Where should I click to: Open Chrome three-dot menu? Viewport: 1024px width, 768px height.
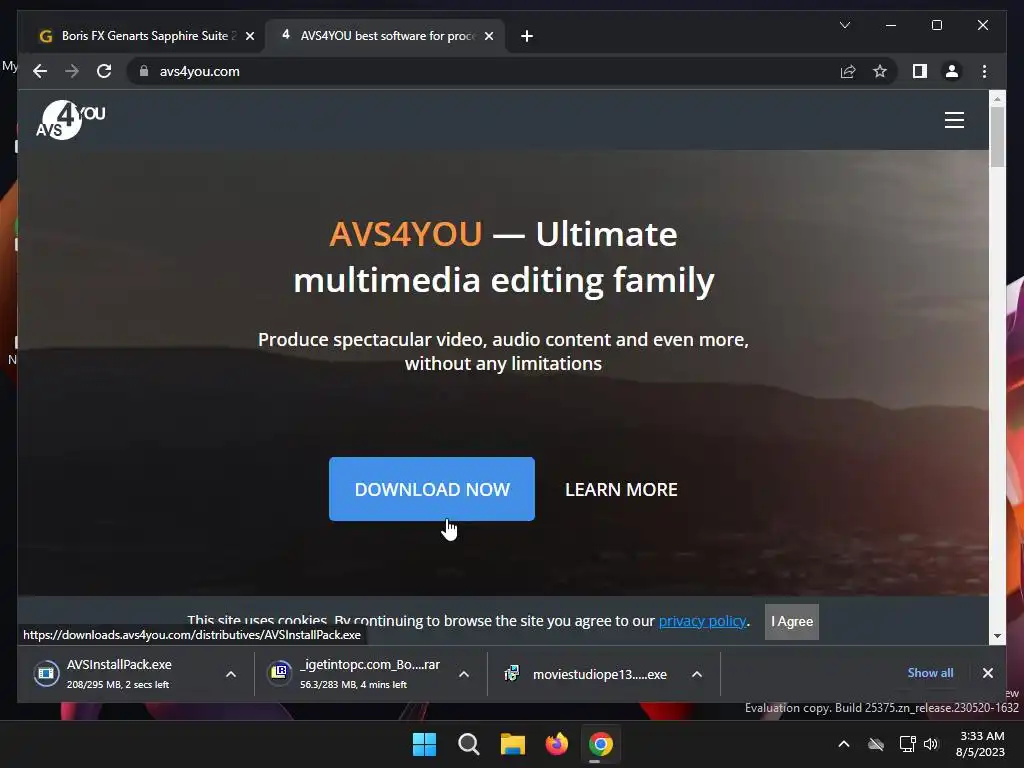click(984, 71)
